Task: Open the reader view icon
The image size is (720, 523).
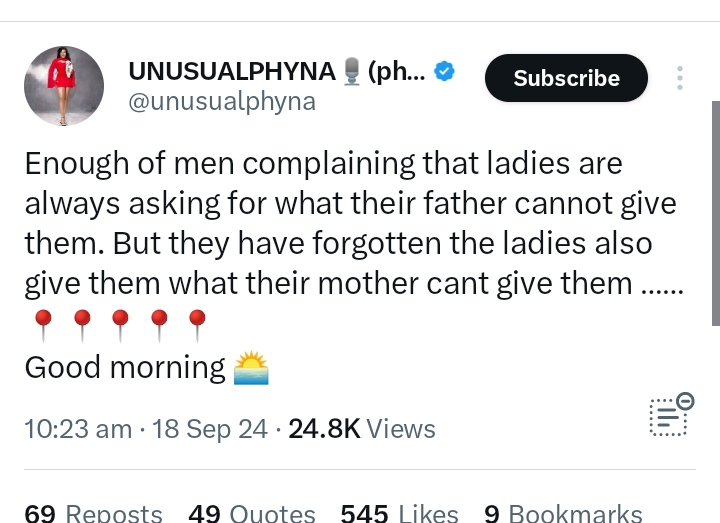Action: click(x=669, y=414)
